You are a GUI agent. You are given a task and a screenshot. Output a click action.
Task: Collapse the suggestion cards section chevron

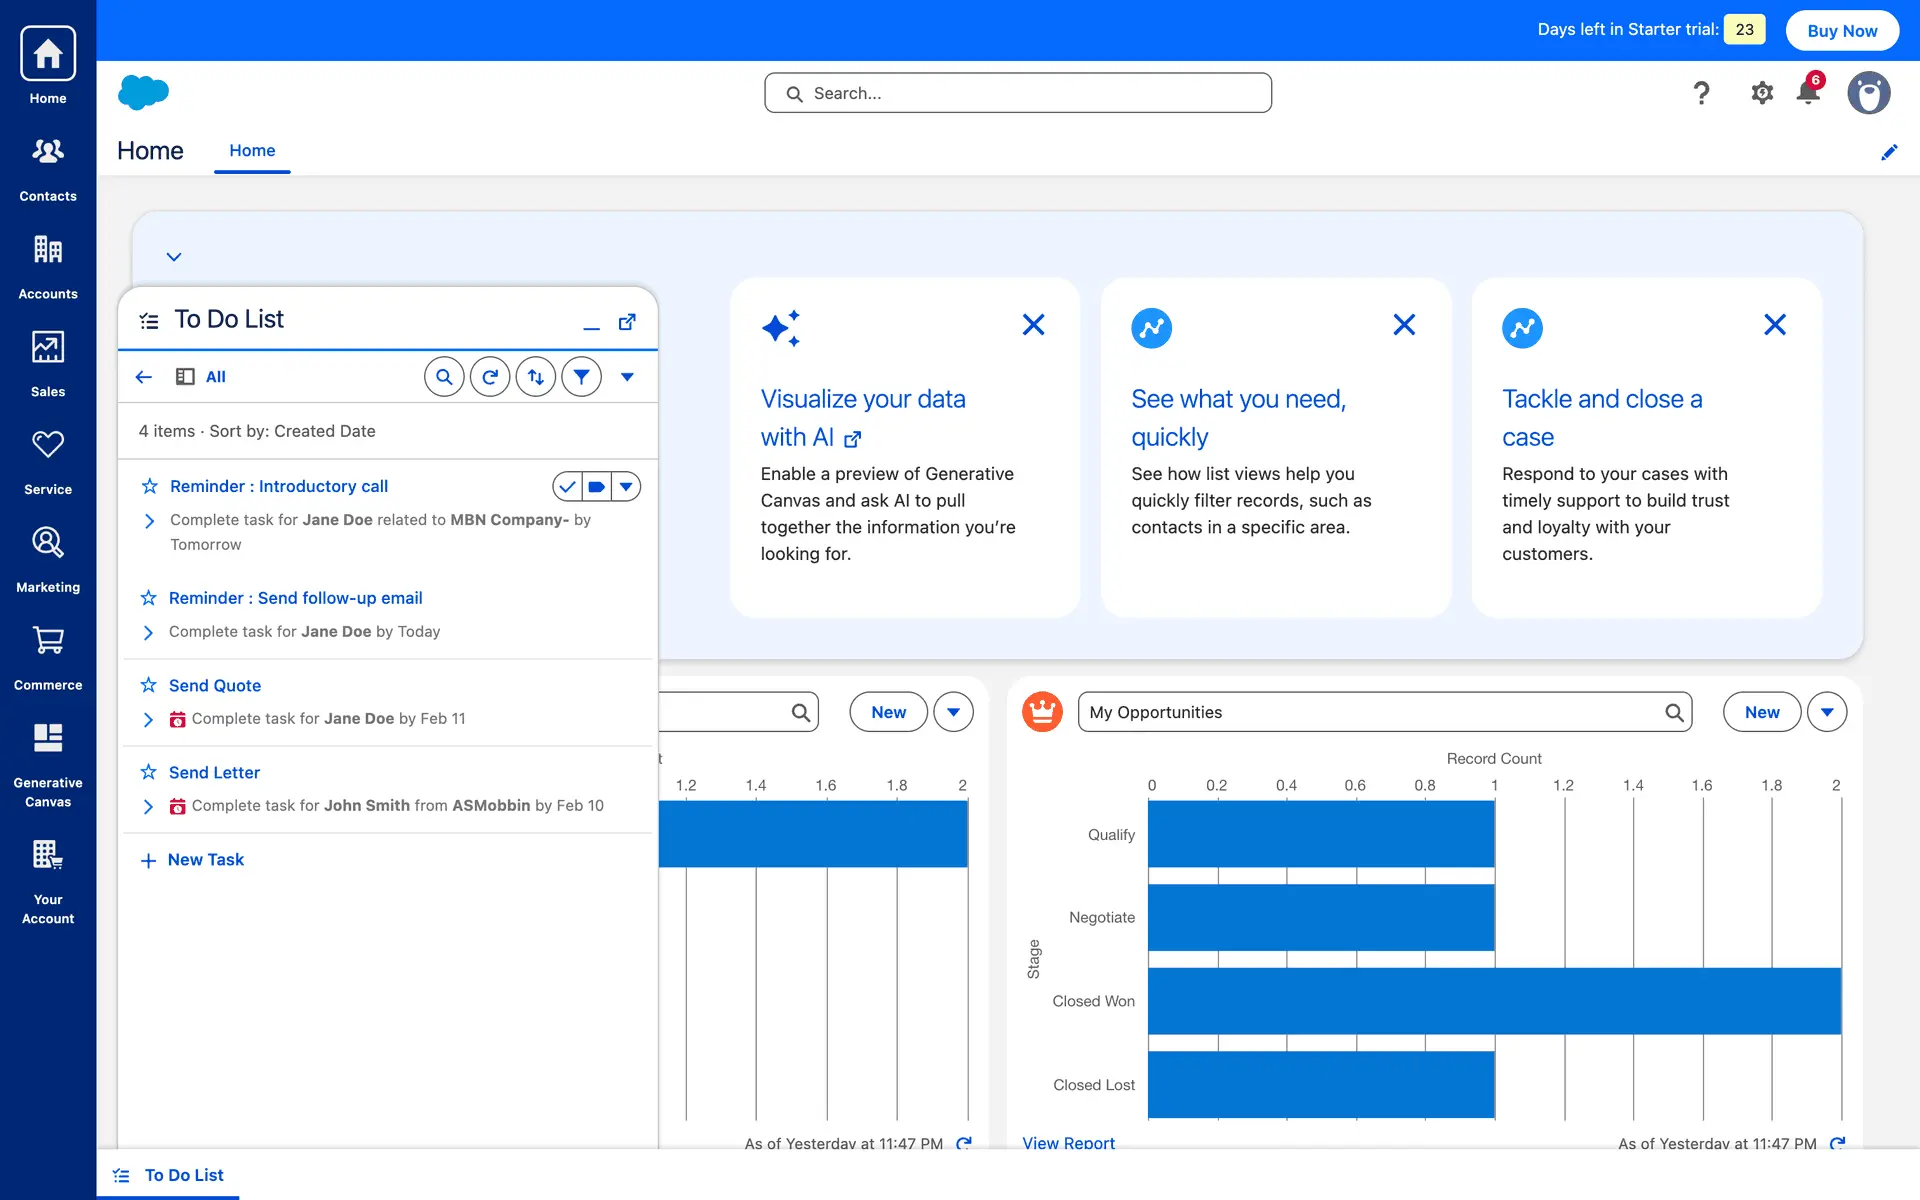coord(174,257)
